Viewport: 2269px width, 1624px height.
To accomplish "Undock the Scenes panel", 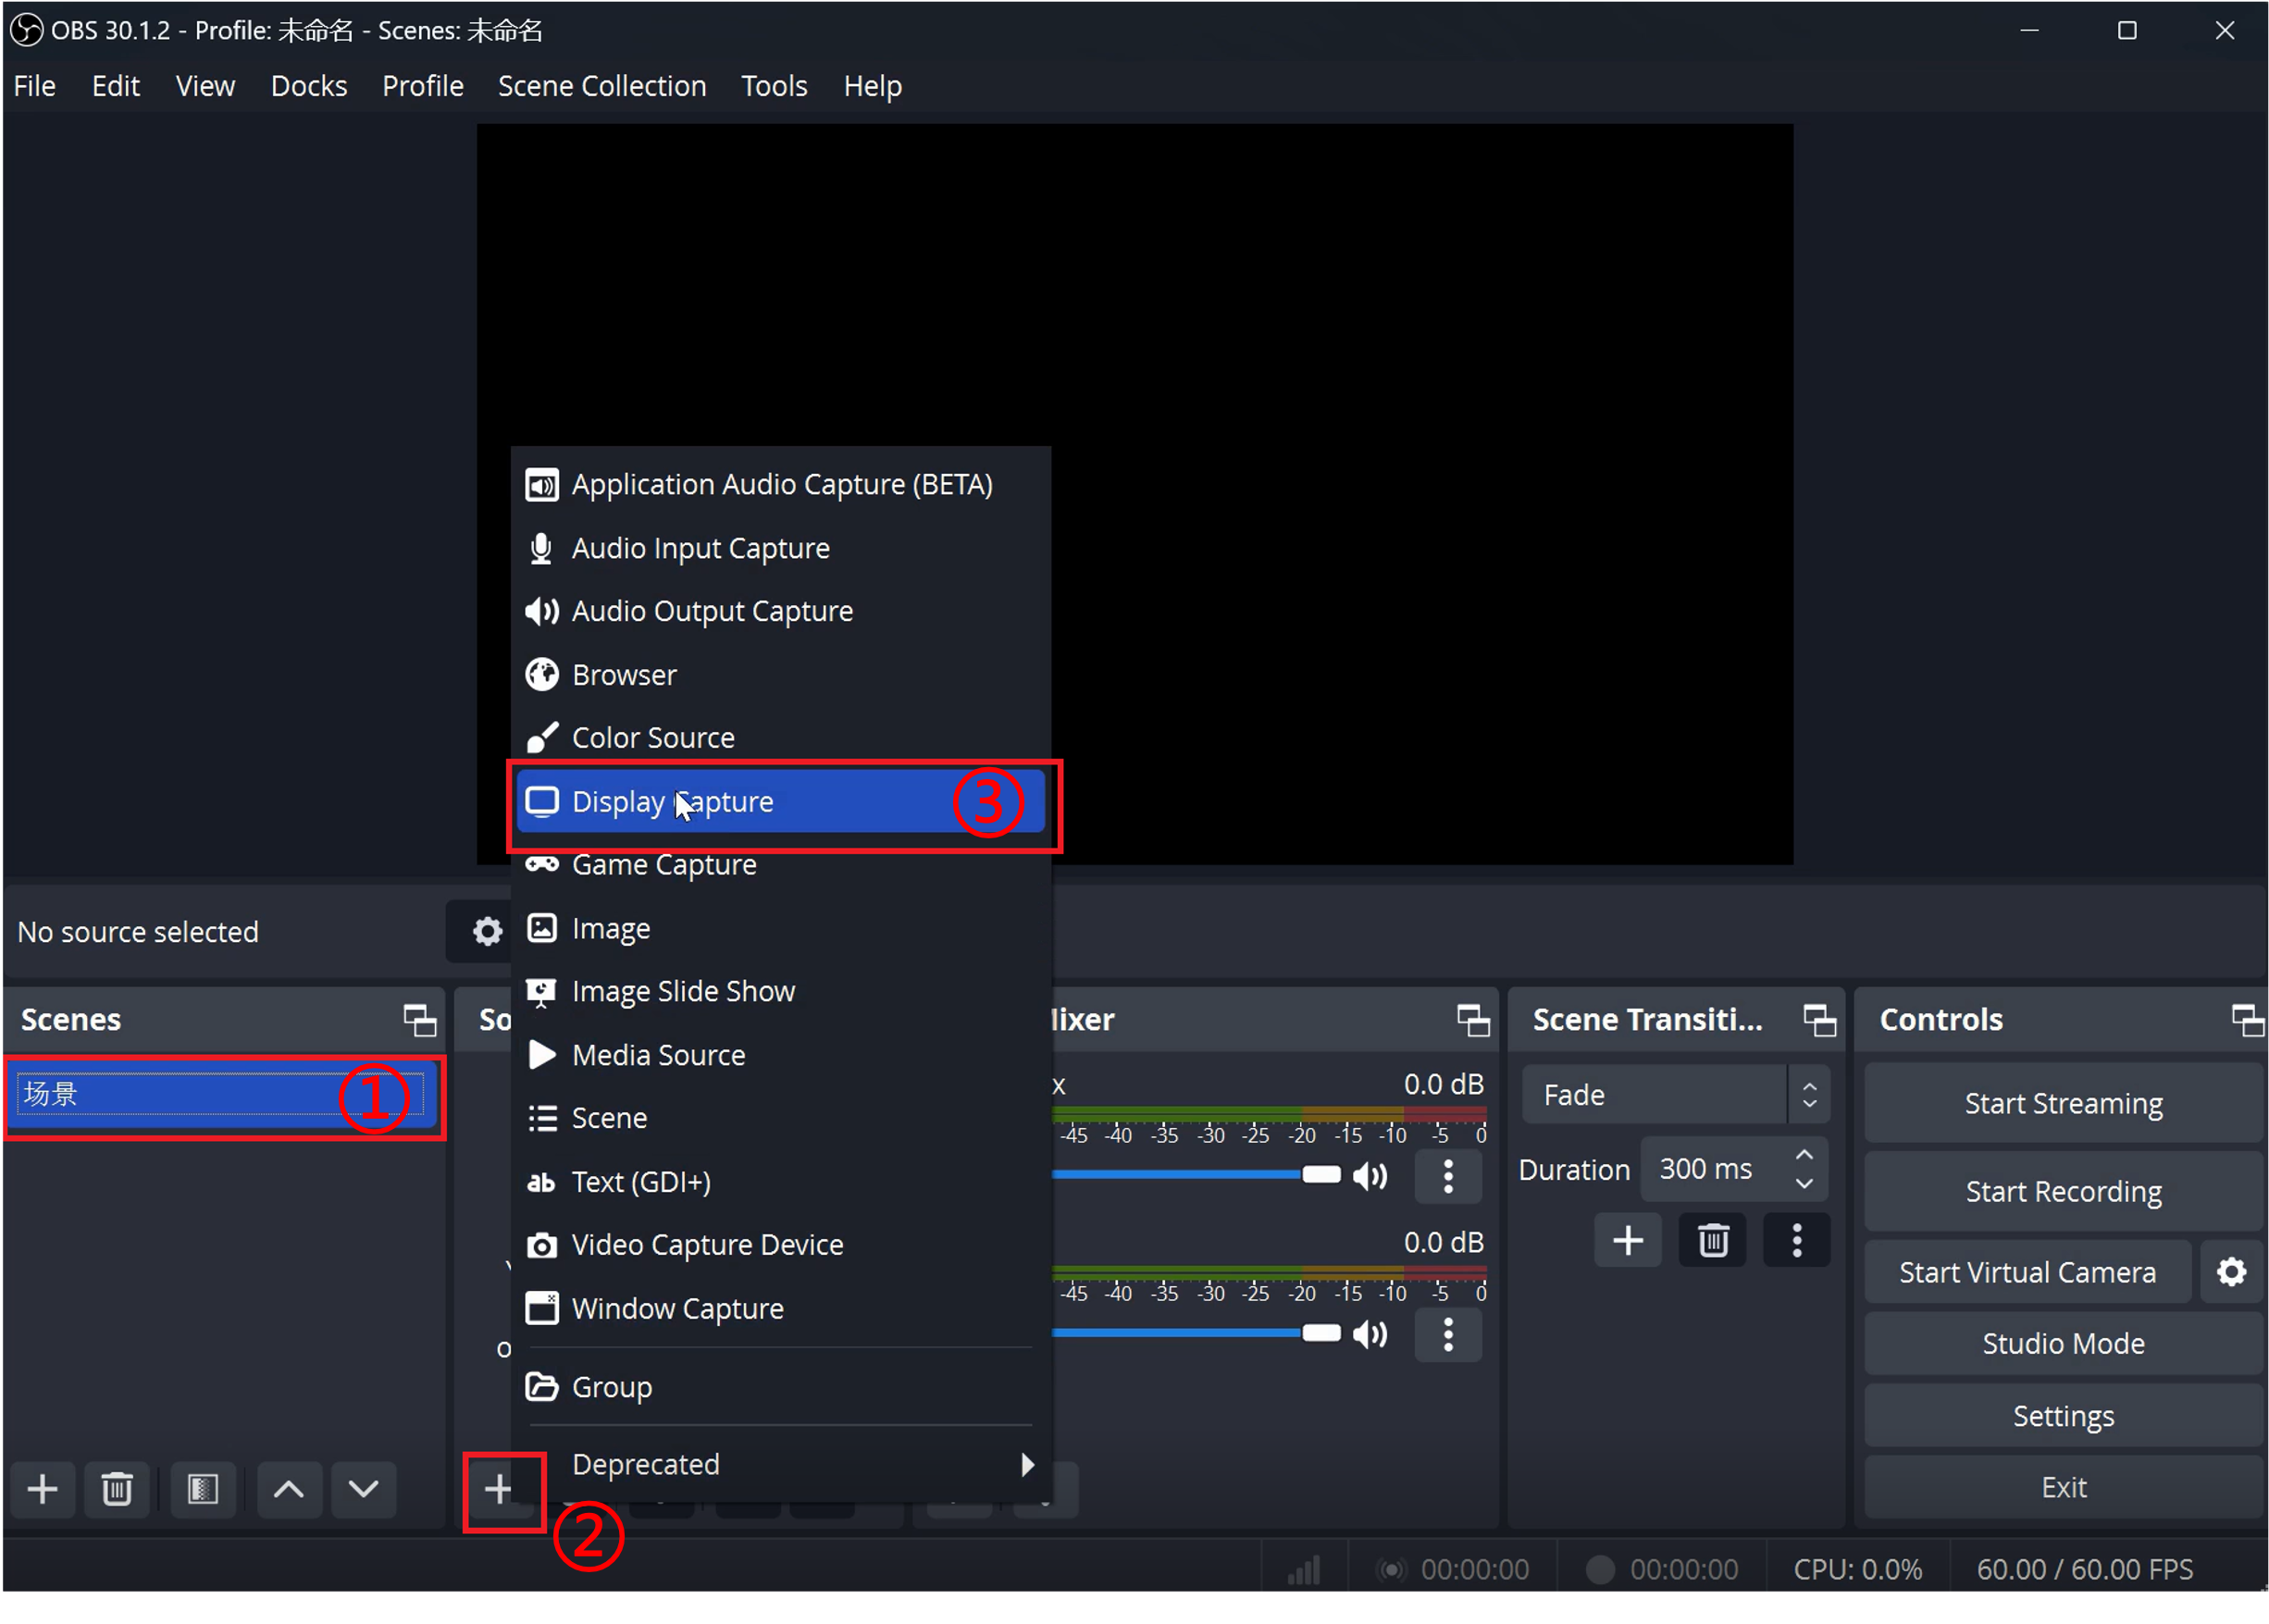I will pyautogui.click(x=419, y=1019).
